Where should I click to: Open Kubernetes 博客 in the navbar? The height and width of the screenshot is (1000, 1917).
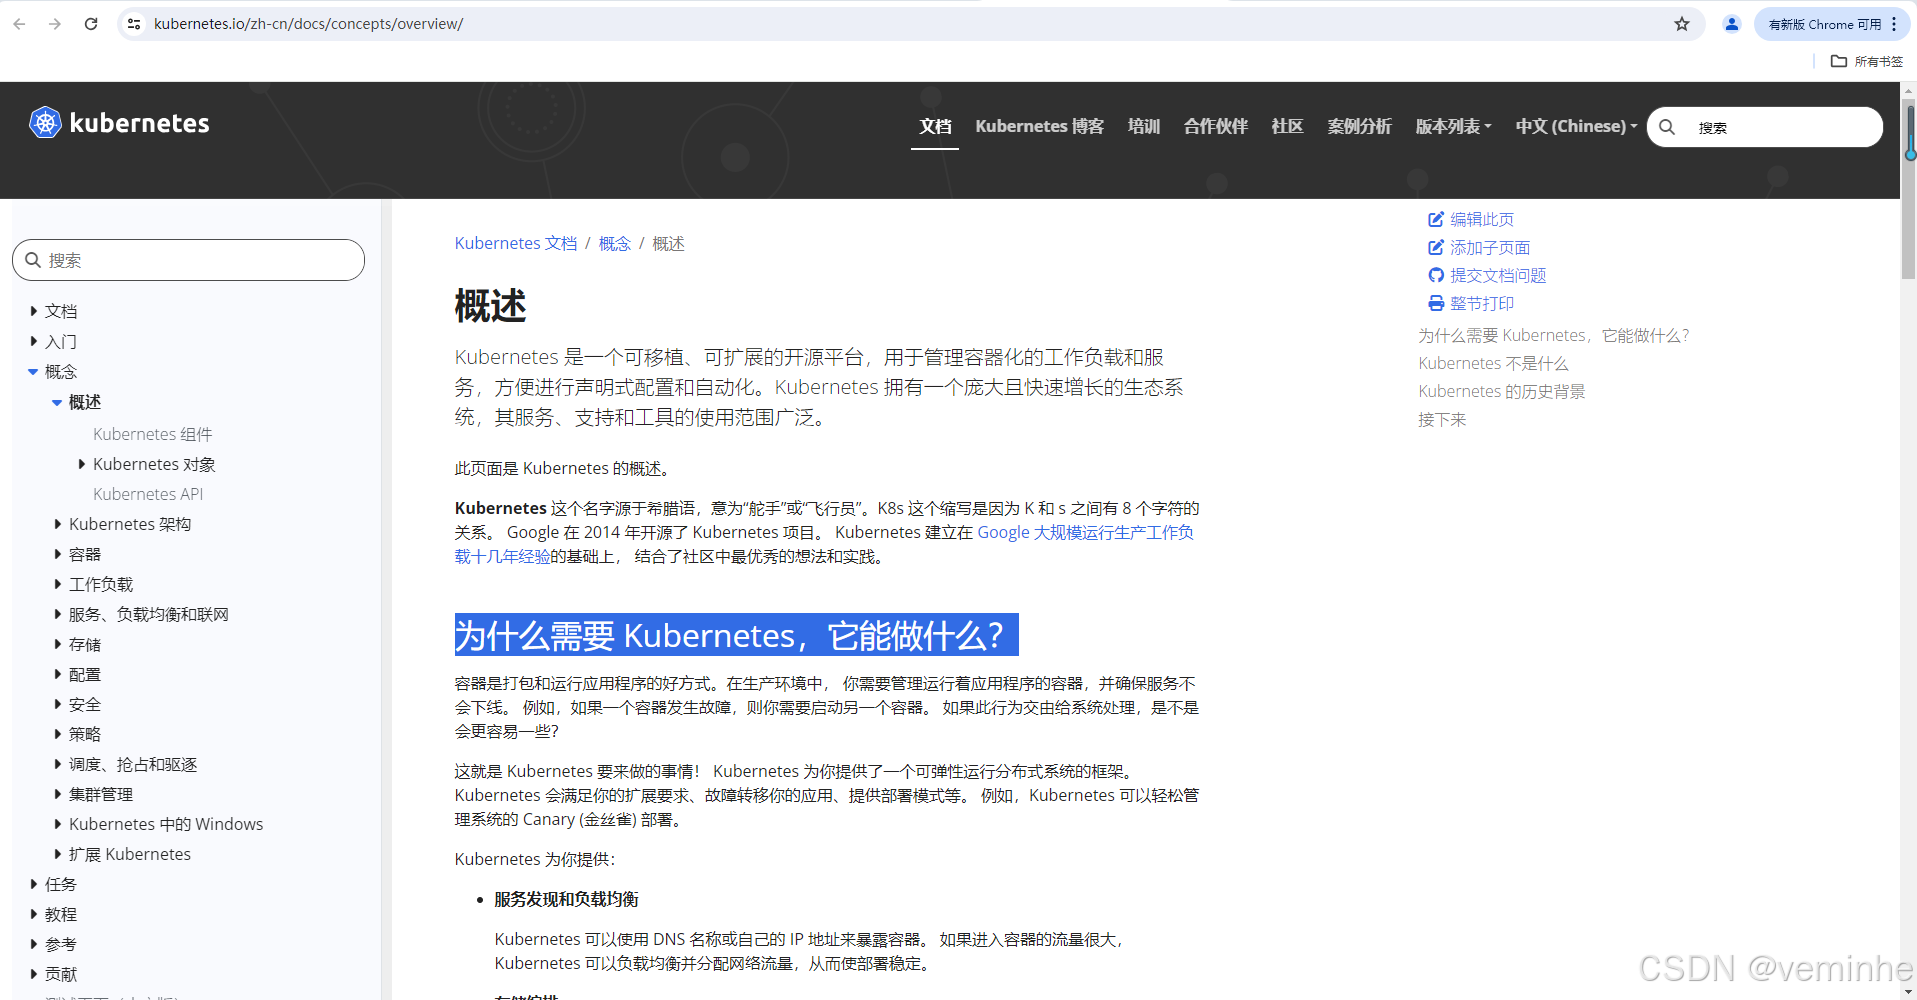(x=1040, y=126)
